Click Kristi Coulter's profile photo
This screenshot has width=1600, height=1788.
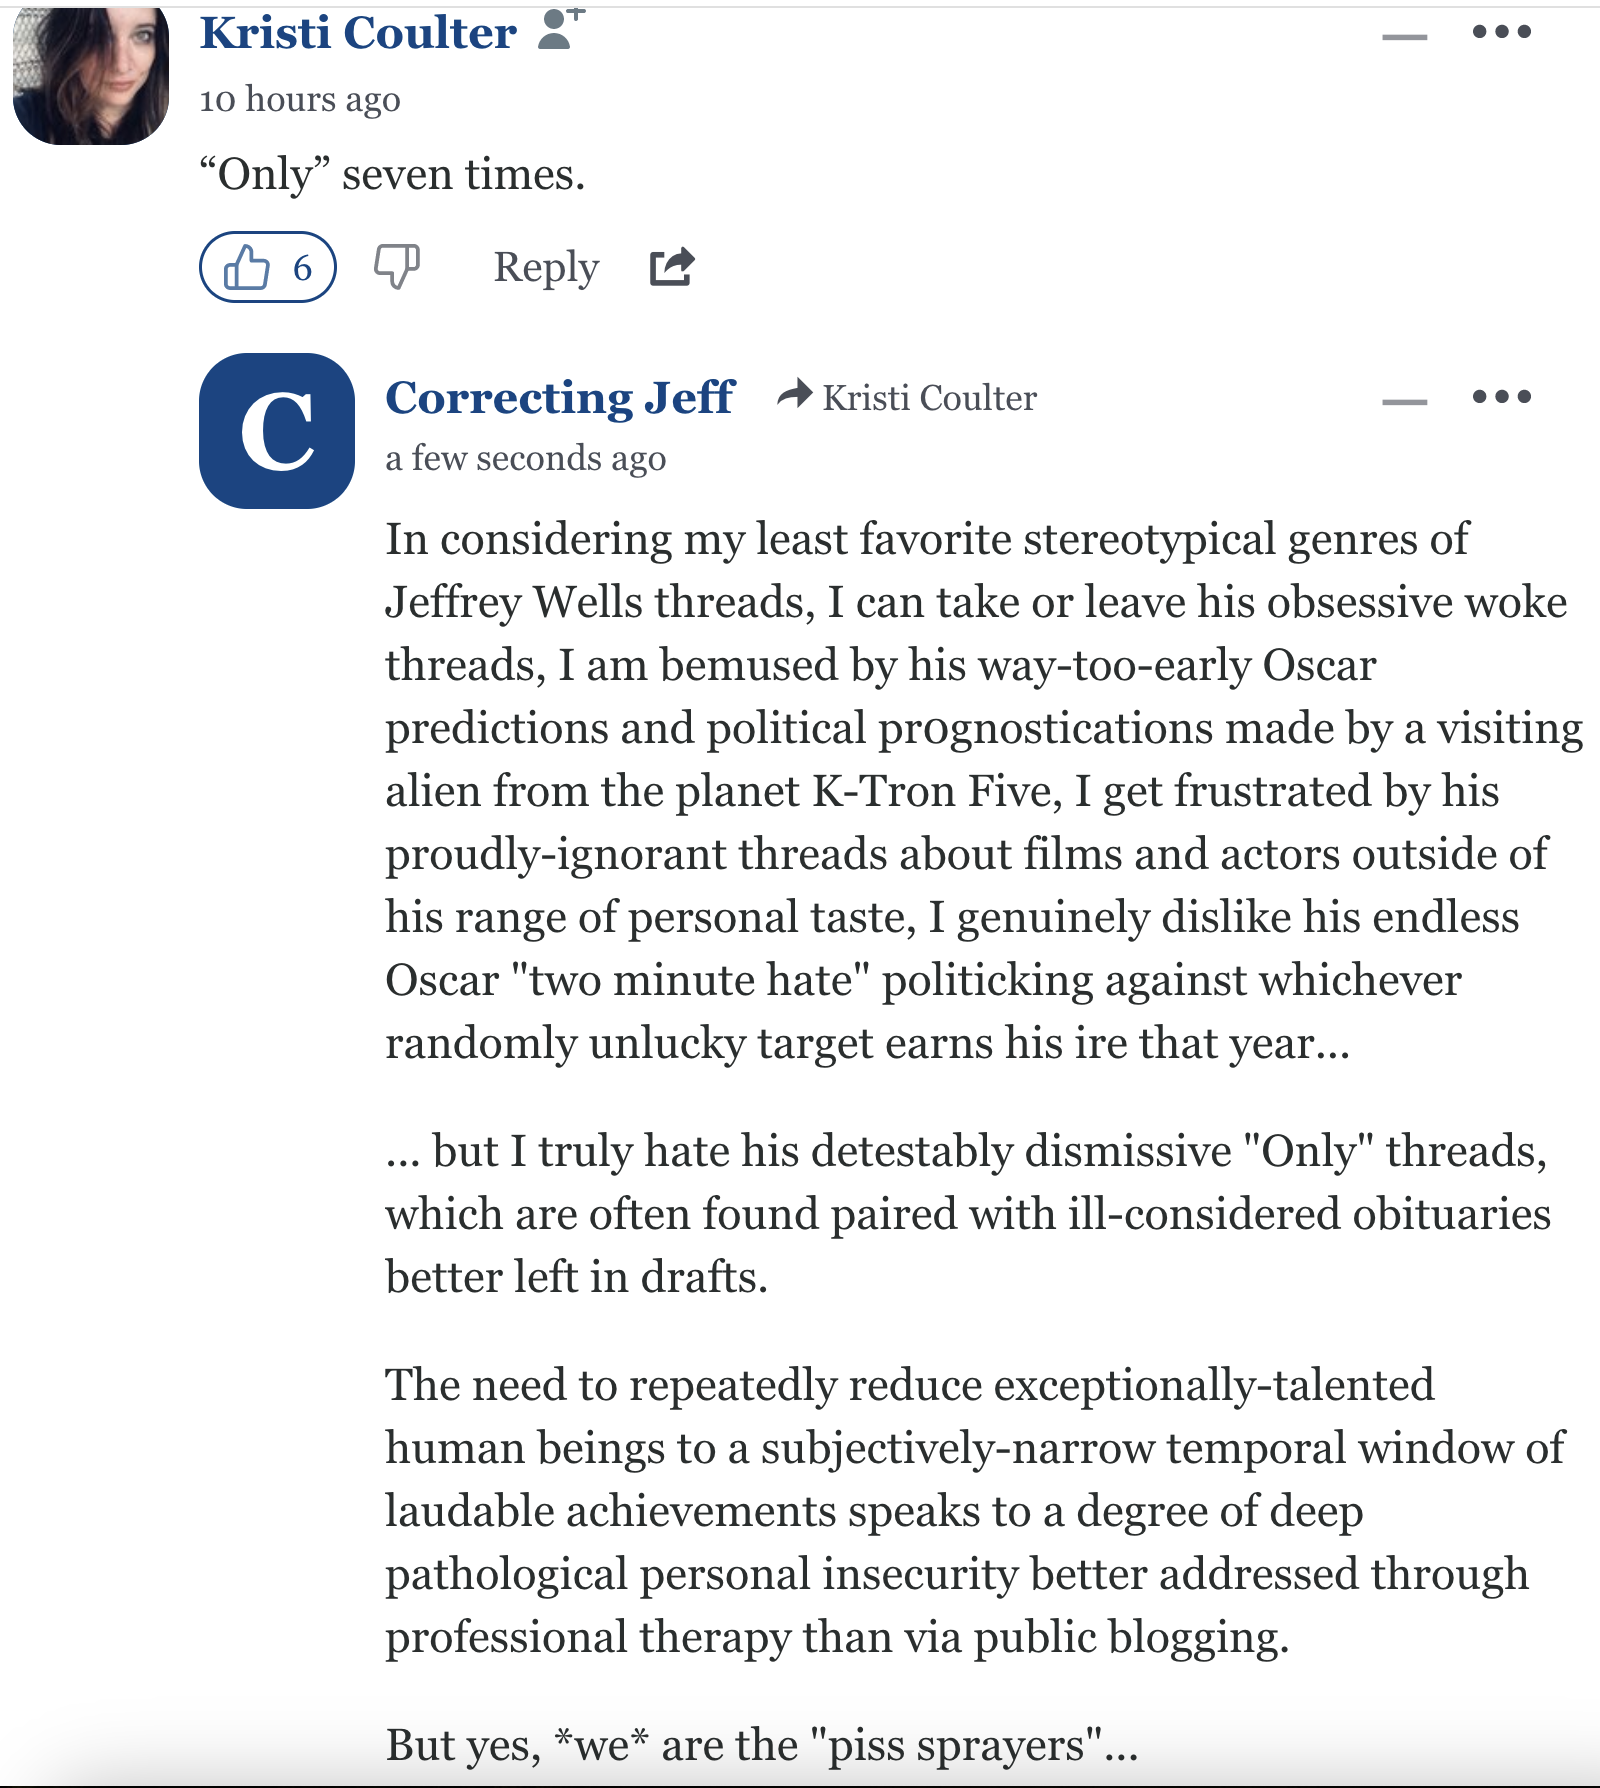(x=91, y=75)
